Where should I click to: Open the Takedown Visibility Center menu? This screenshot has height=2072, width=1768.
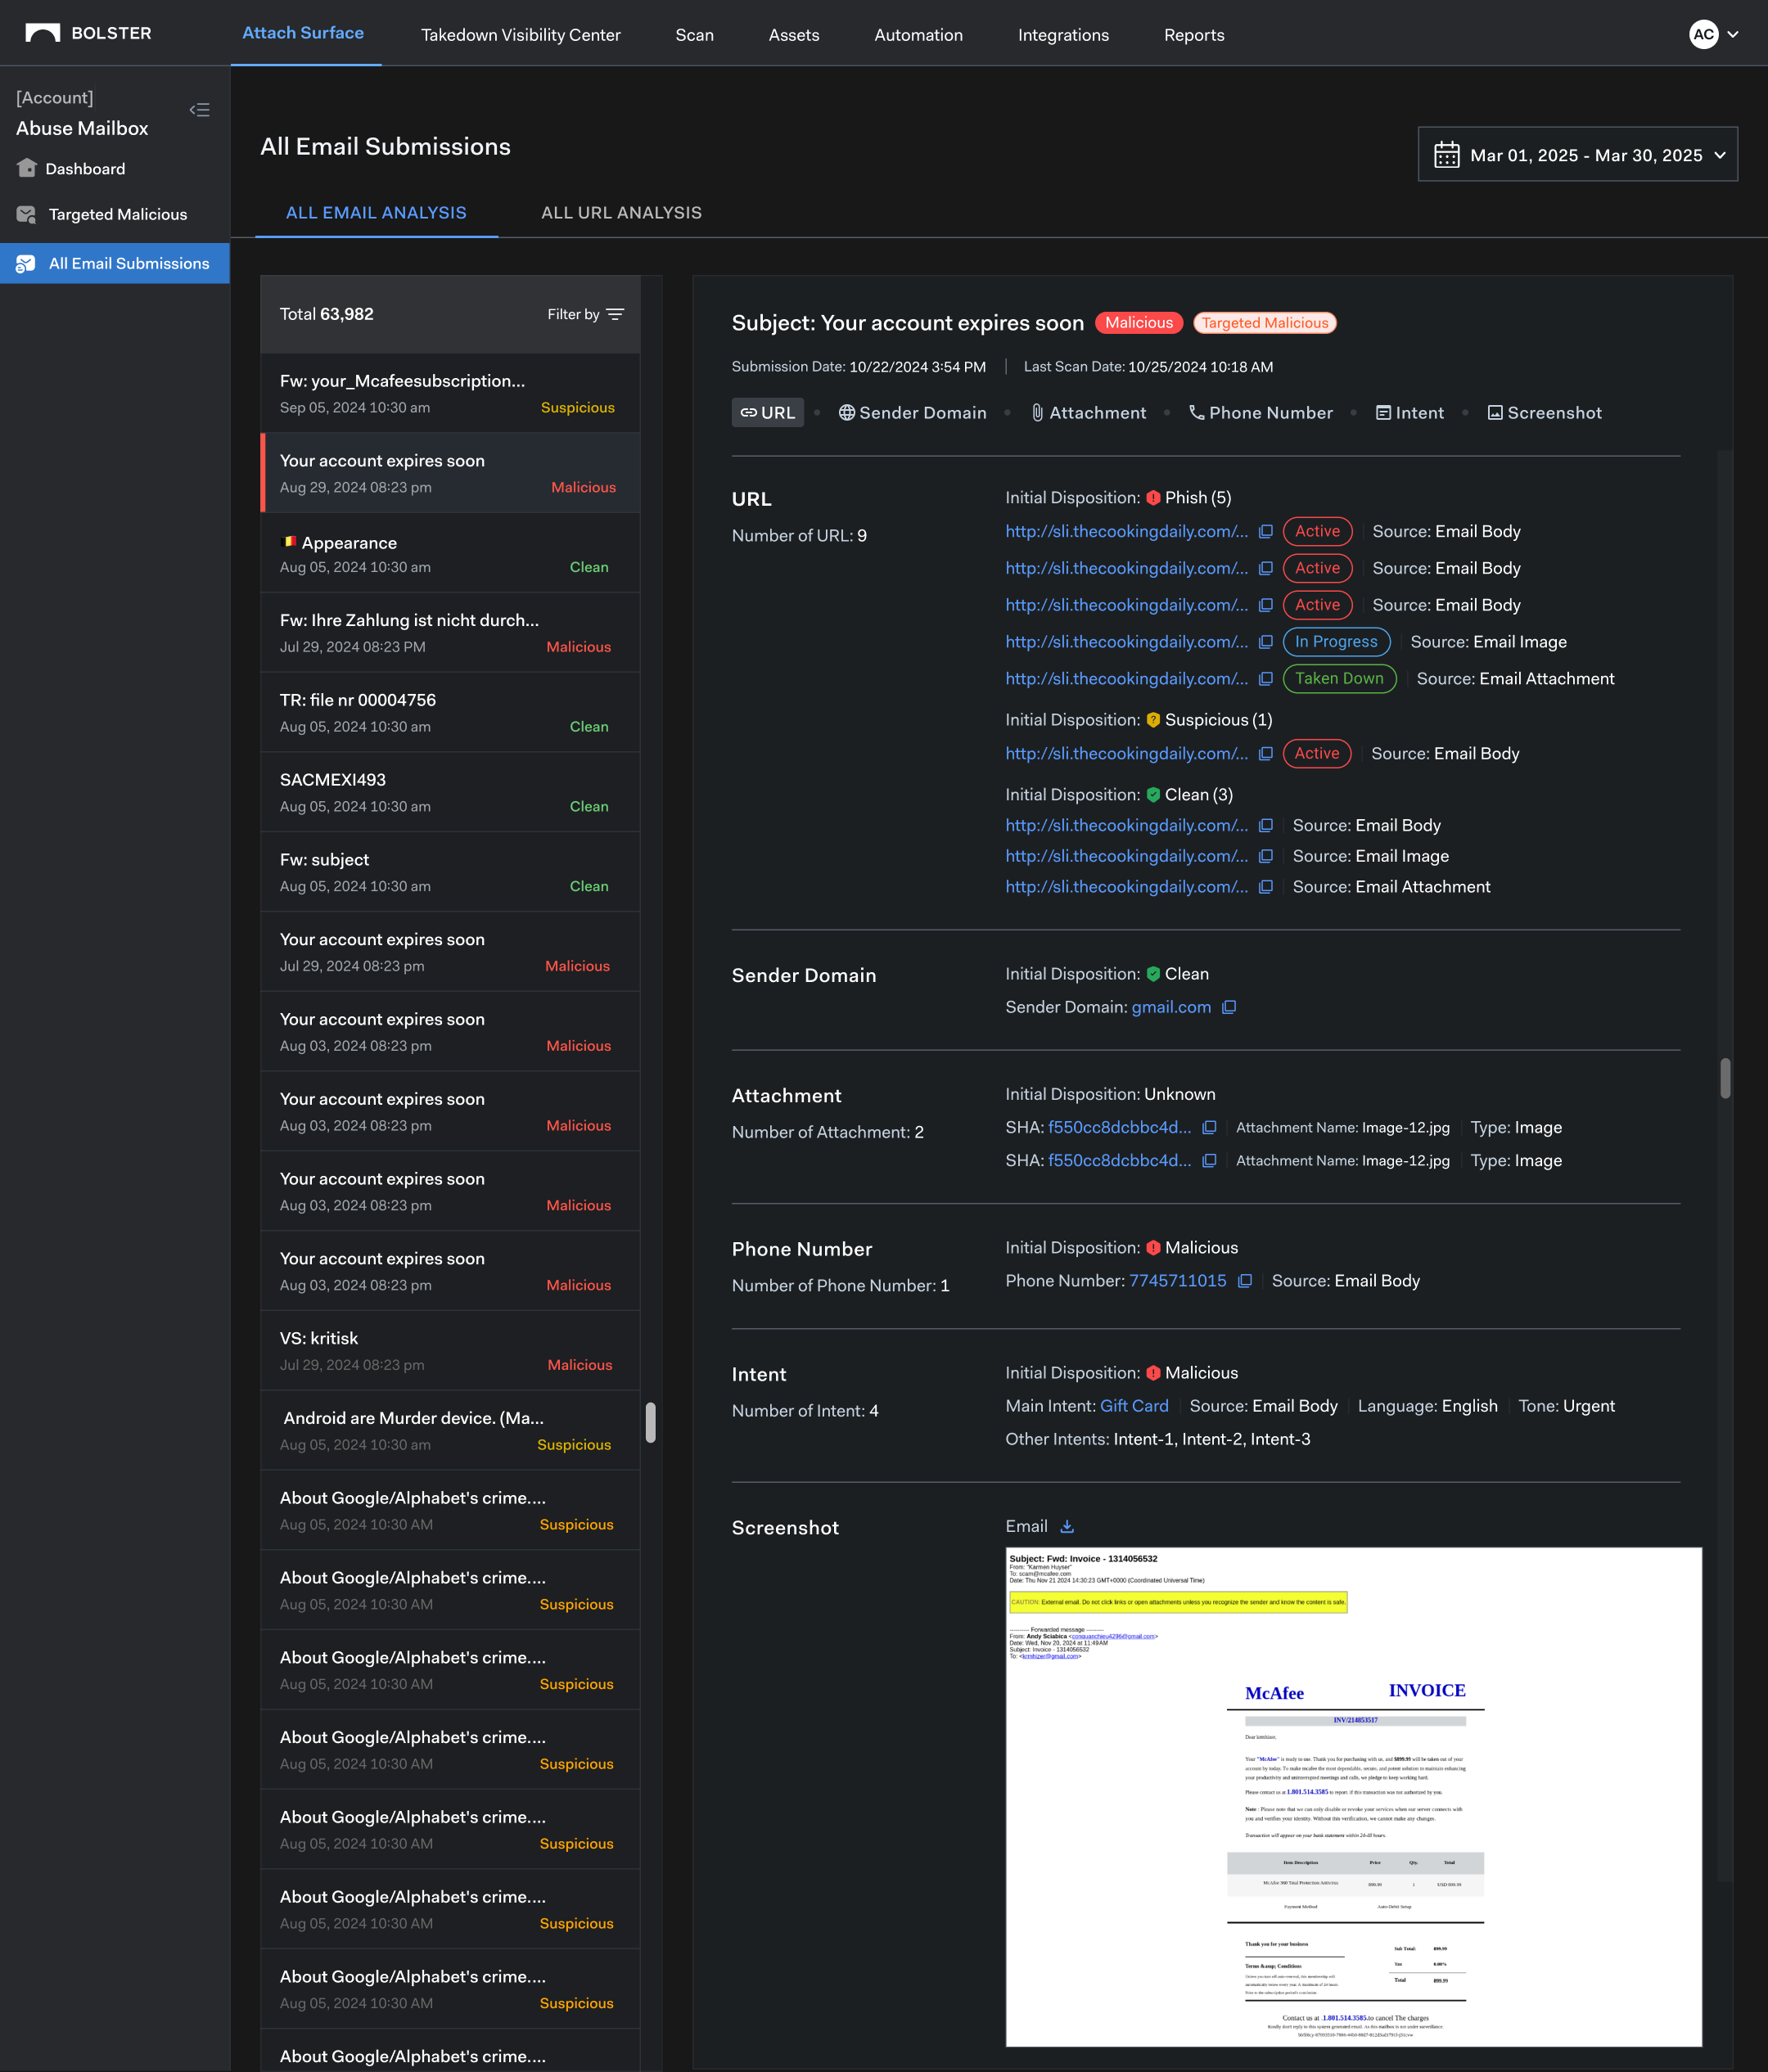click(520, 35)
